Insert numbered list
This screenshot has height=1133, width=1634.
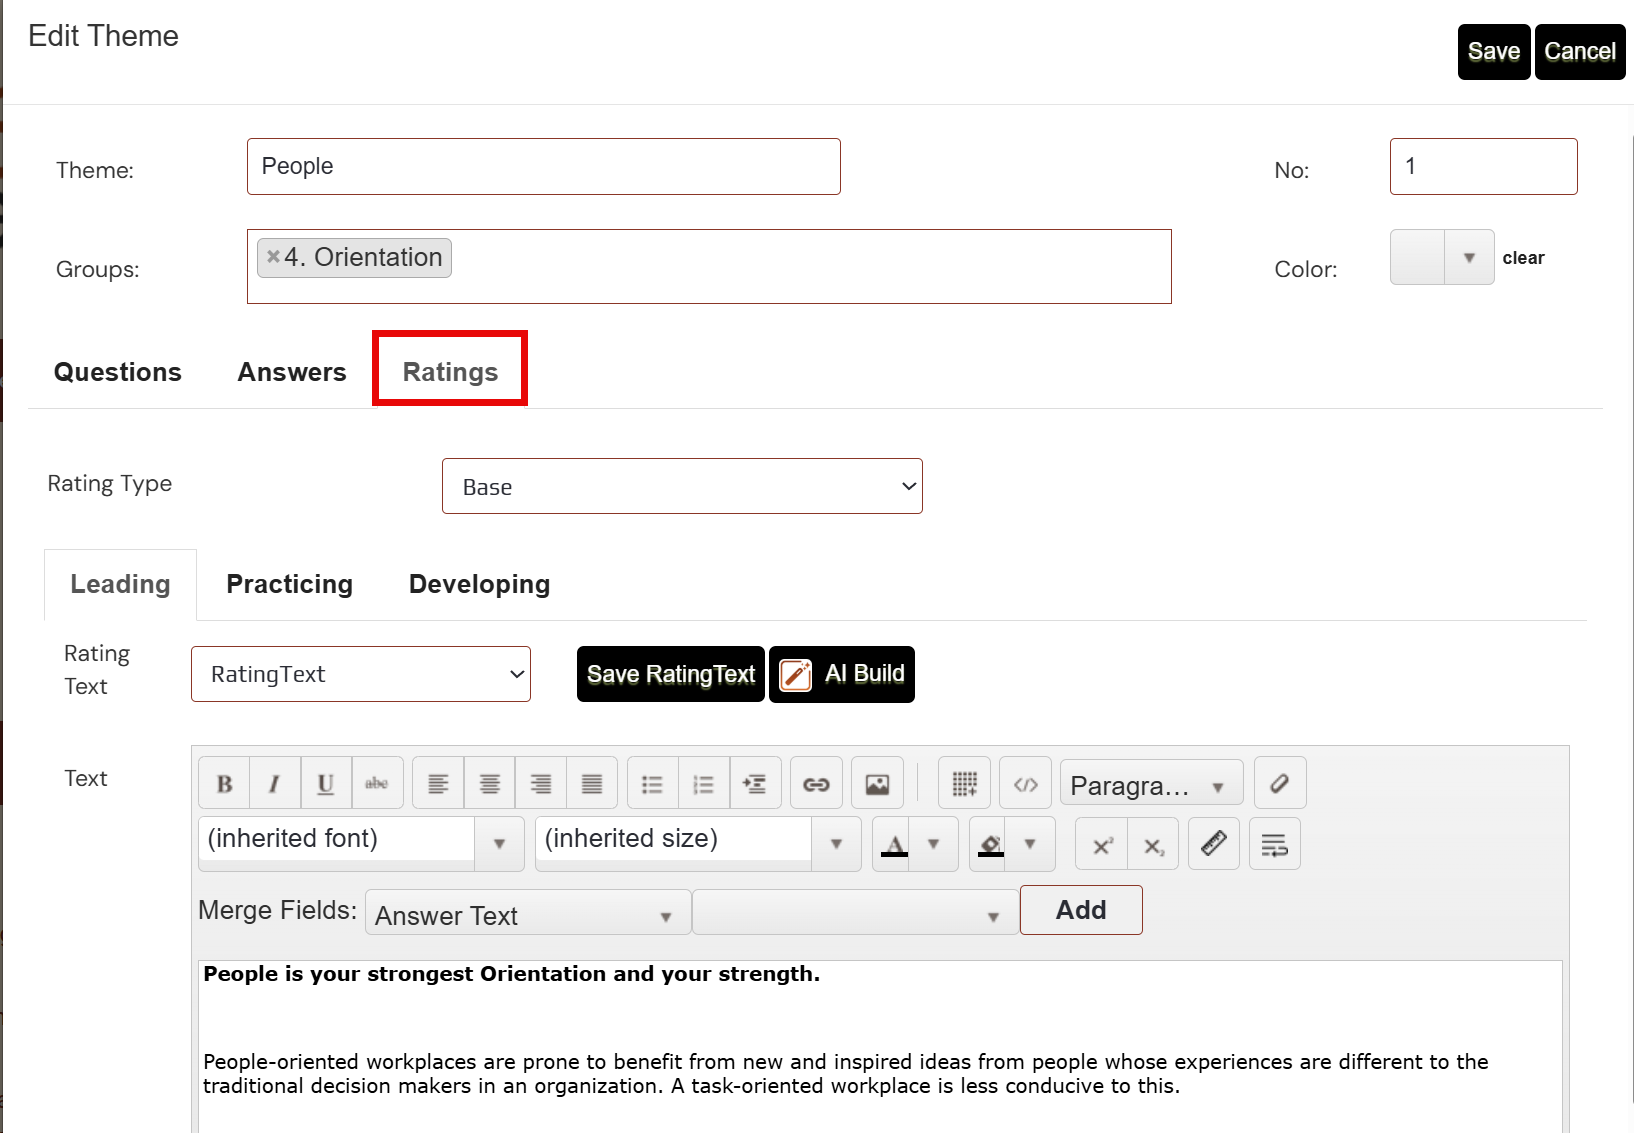point(704,783)
